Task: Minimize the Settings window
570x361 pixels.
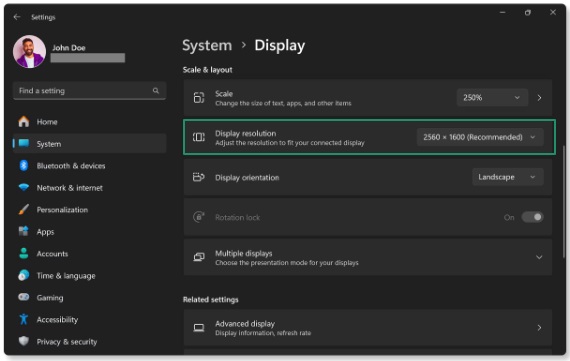Action: 502,12
